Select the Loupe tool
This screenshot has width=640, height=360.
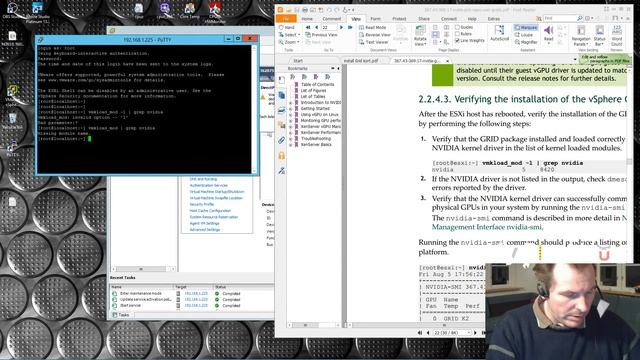coord(524,35)
